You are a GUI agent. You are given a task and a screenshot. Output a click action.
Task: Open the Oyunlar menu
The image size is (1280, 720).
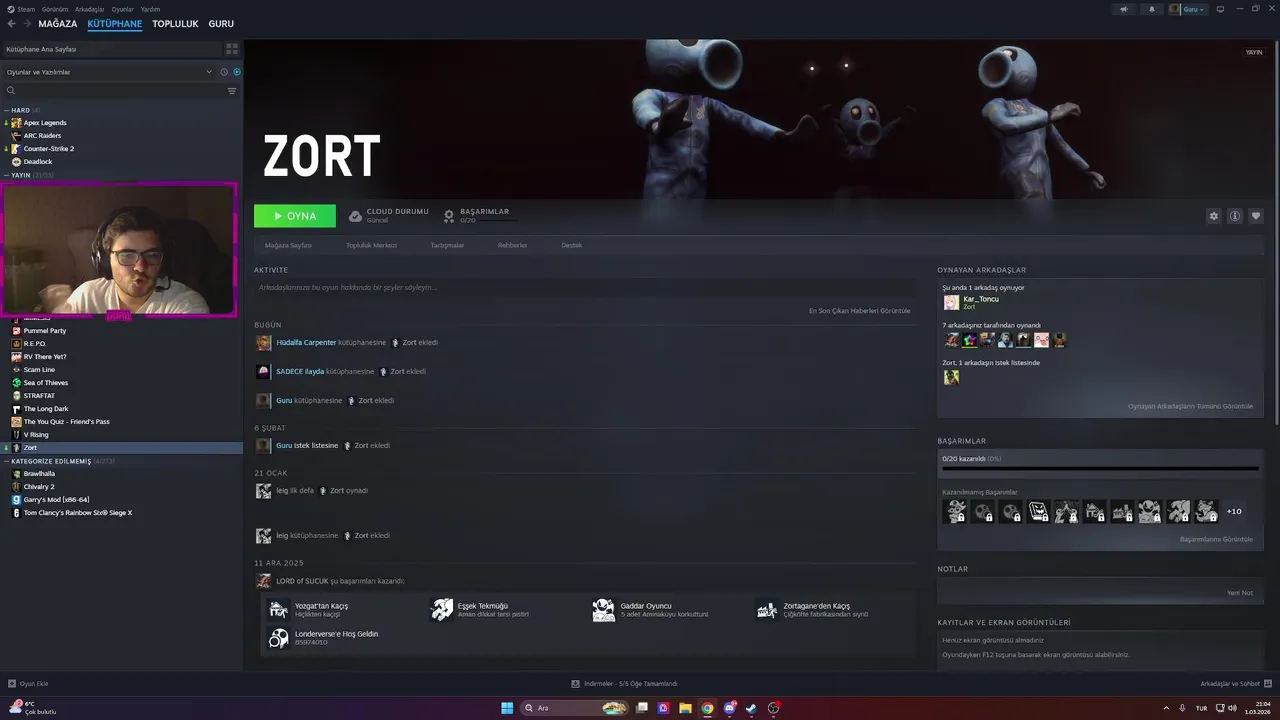[123, 9]
